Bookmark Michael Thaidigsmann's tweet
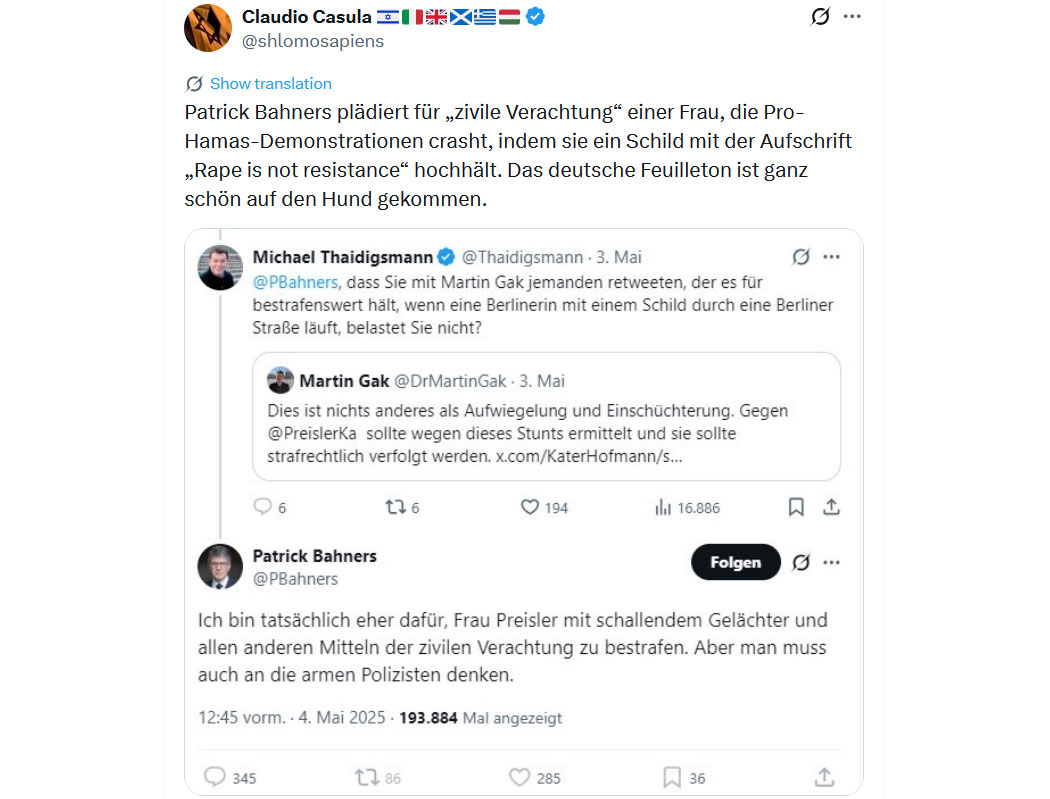The height and width of the screenshot is (799, 1050). (796, 507)
